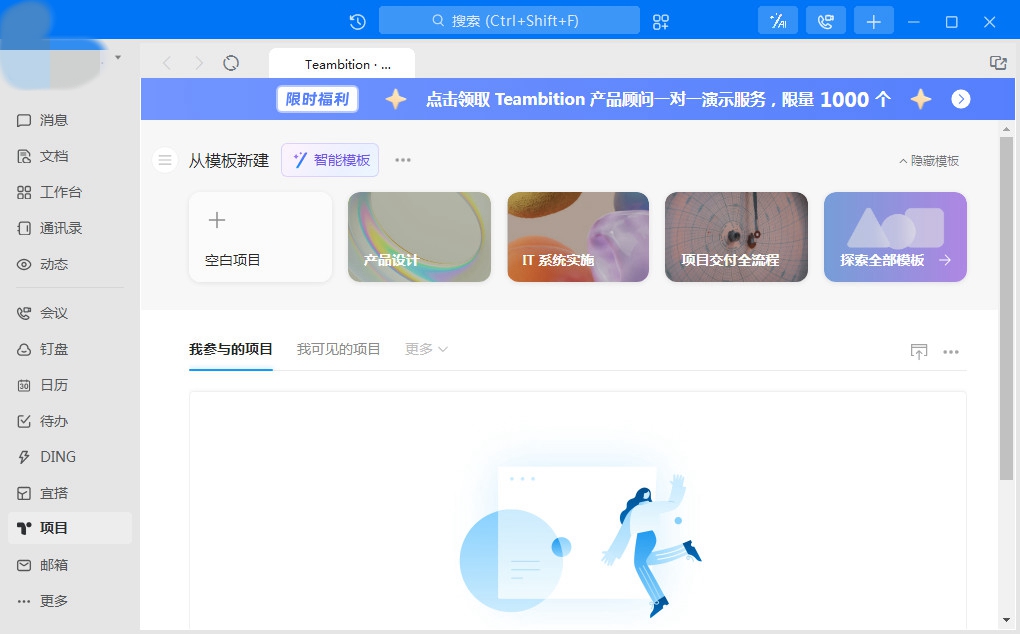Open the three-dot menu next to 智能模板
The height and width of the screenshot is (634, 1020).
[x=403, y=160]
